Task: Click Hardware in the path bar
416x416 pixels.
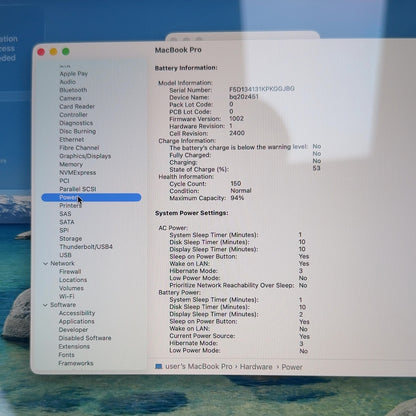Action: pos(256,367)
